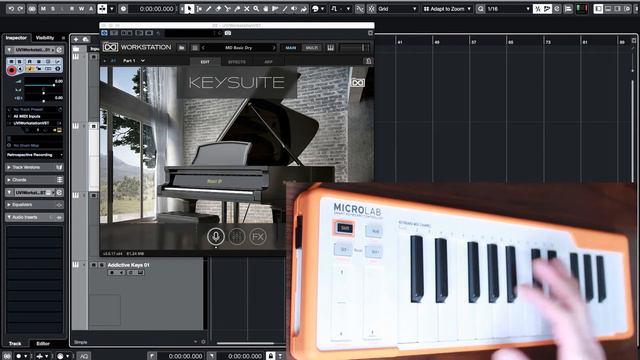Select the Range Selection tool
Viewport: 640px width, 360px height.
point(199,9)
